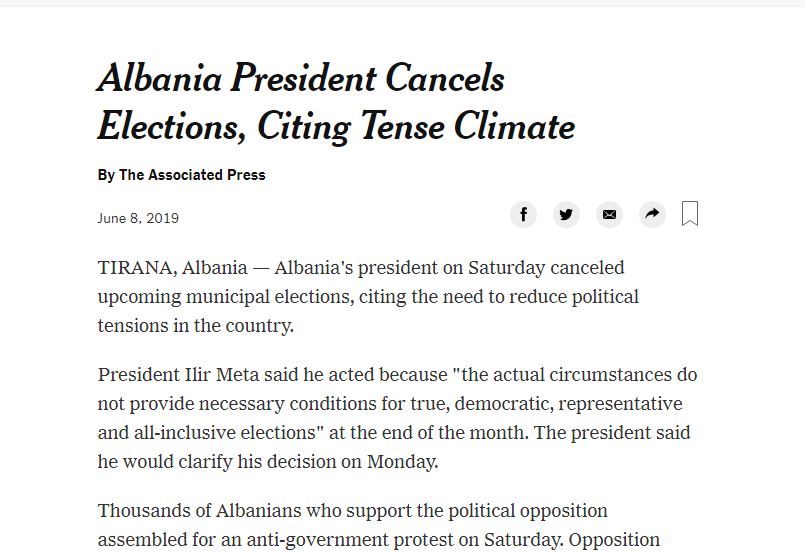The width and height of the screenshot is (805, 557).
Task: Click the headline line 'Elections, Citing Tense Climate'
Action: click(x=336, y=127)
